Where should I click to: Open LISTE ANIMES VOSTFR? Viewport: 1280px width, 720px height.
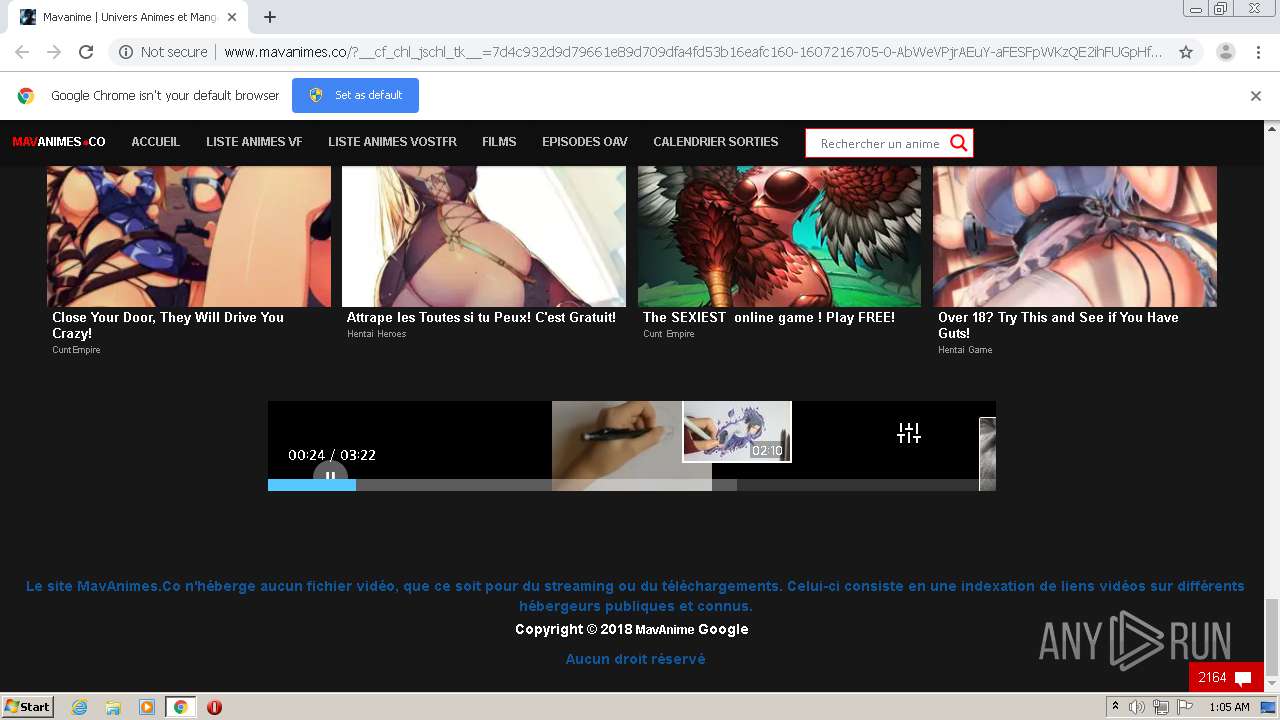pyautogui.click(x=392, y=142)
